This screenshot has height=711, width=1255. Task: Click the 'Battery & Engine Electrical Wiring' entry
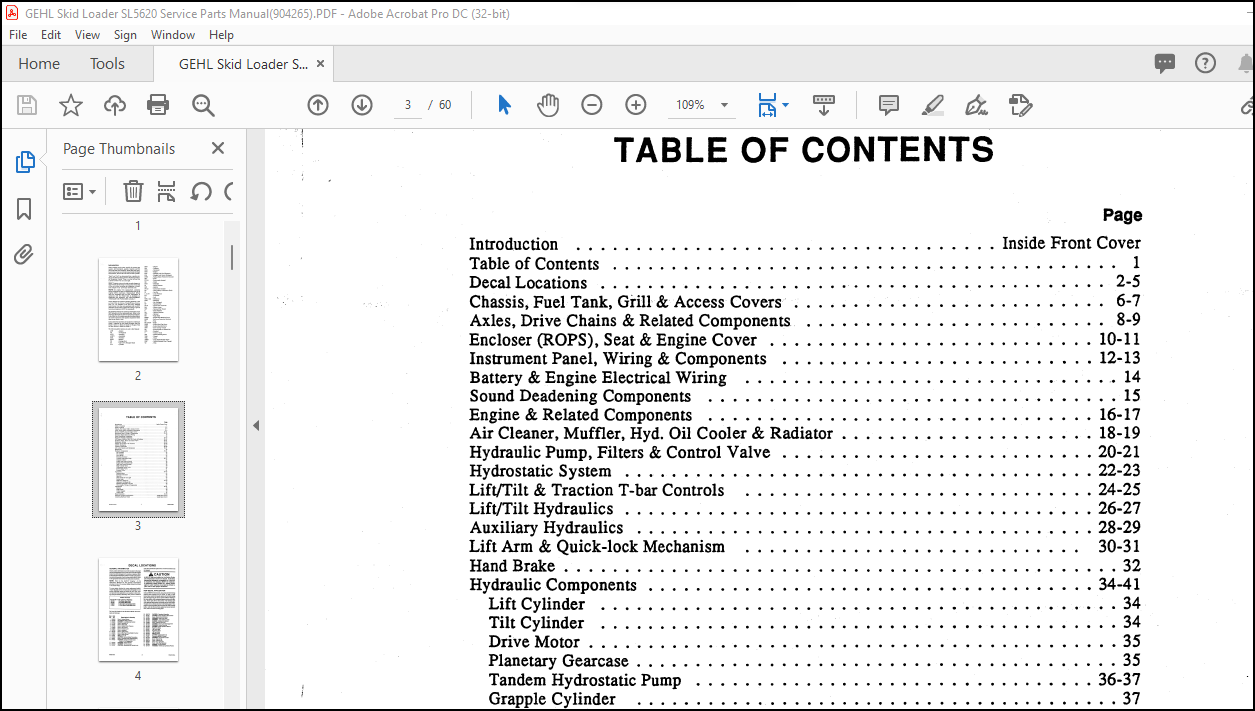[x=598, y=377]
